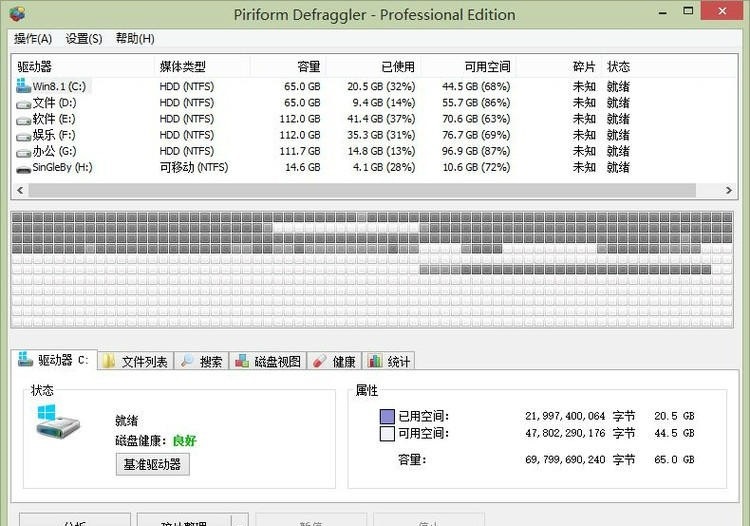Viewport: 750px width, 526px height.
Task: Open the 帮助(H) menu
Action: pos(135,39)
